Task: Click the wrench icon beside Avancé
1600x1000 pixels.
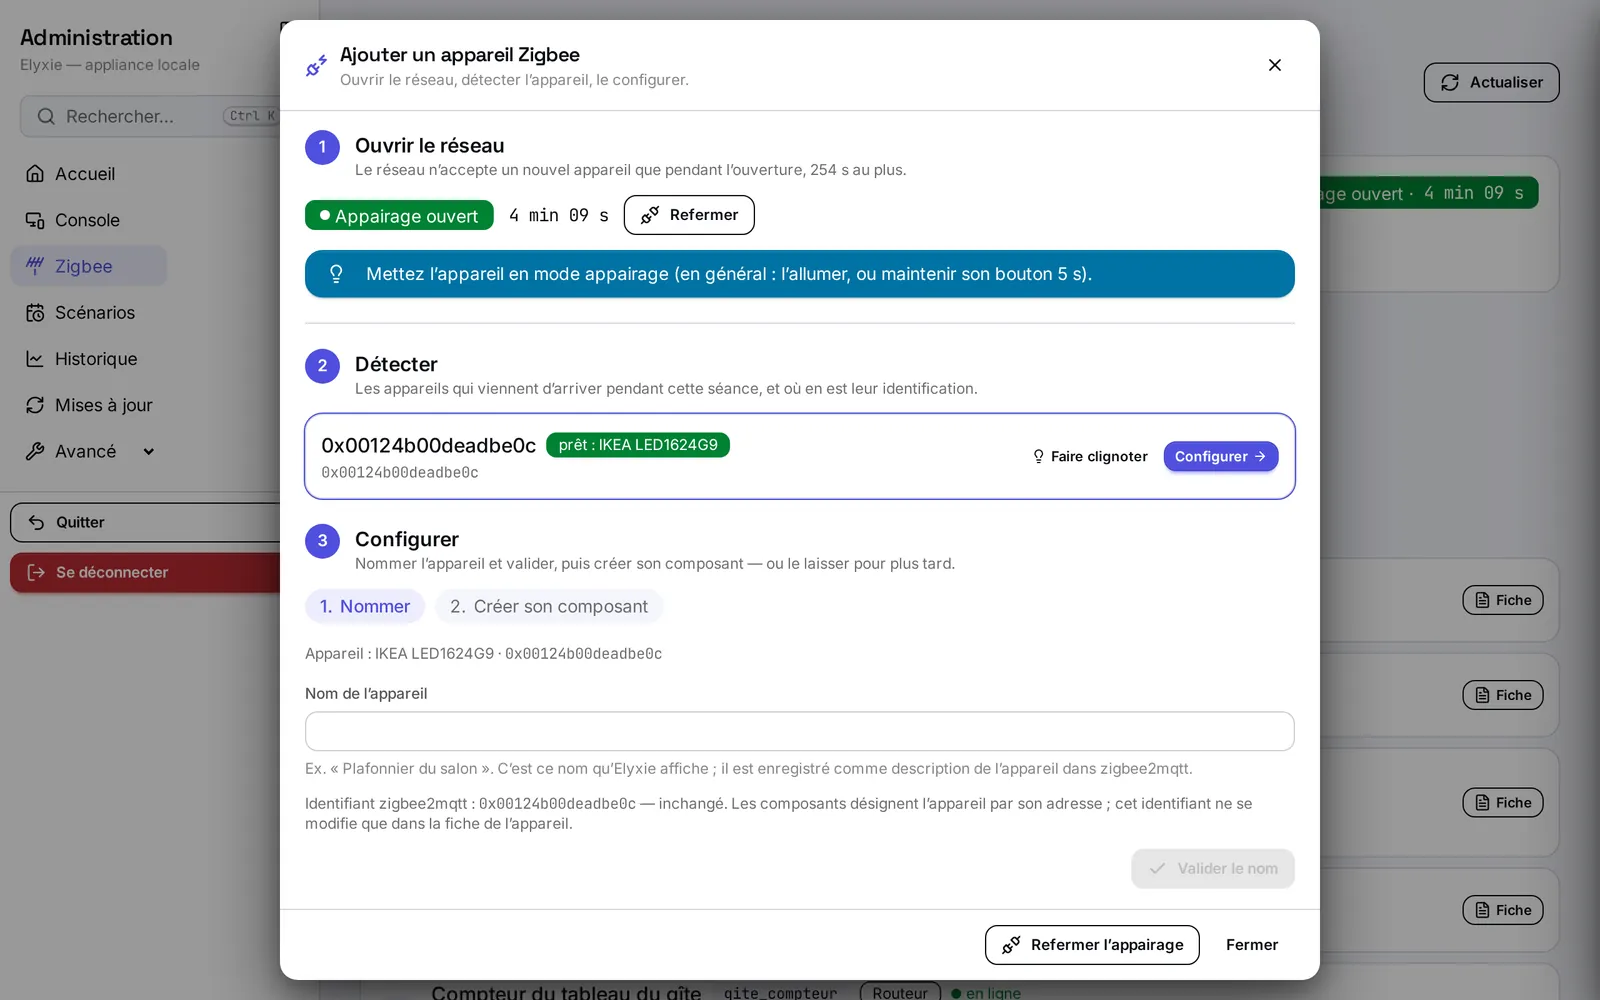Action: 35,451
